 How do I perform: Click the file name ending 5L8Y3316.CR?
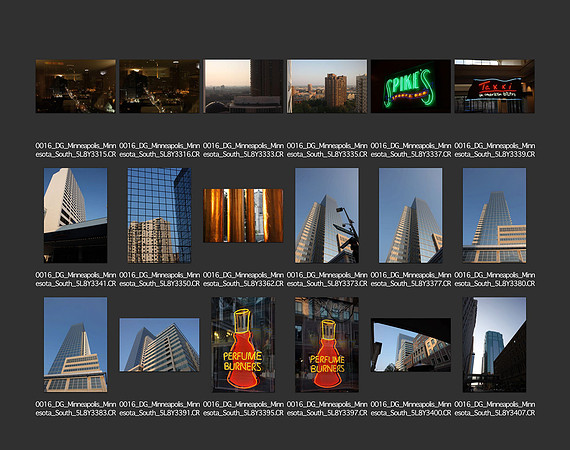coord(160,150)
